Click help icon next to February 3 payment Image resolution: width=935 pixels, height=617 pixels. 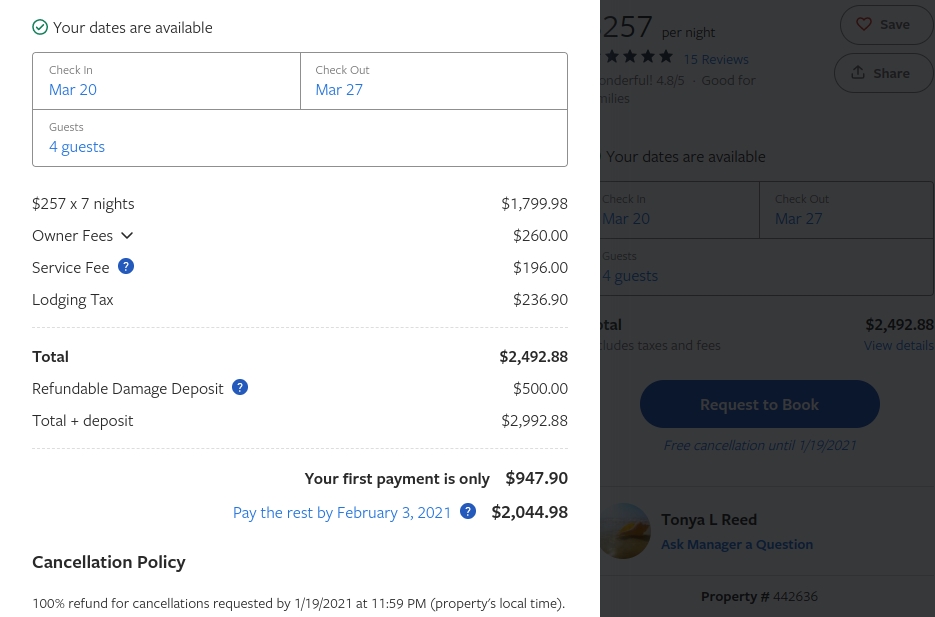click(x=468, y=511)
